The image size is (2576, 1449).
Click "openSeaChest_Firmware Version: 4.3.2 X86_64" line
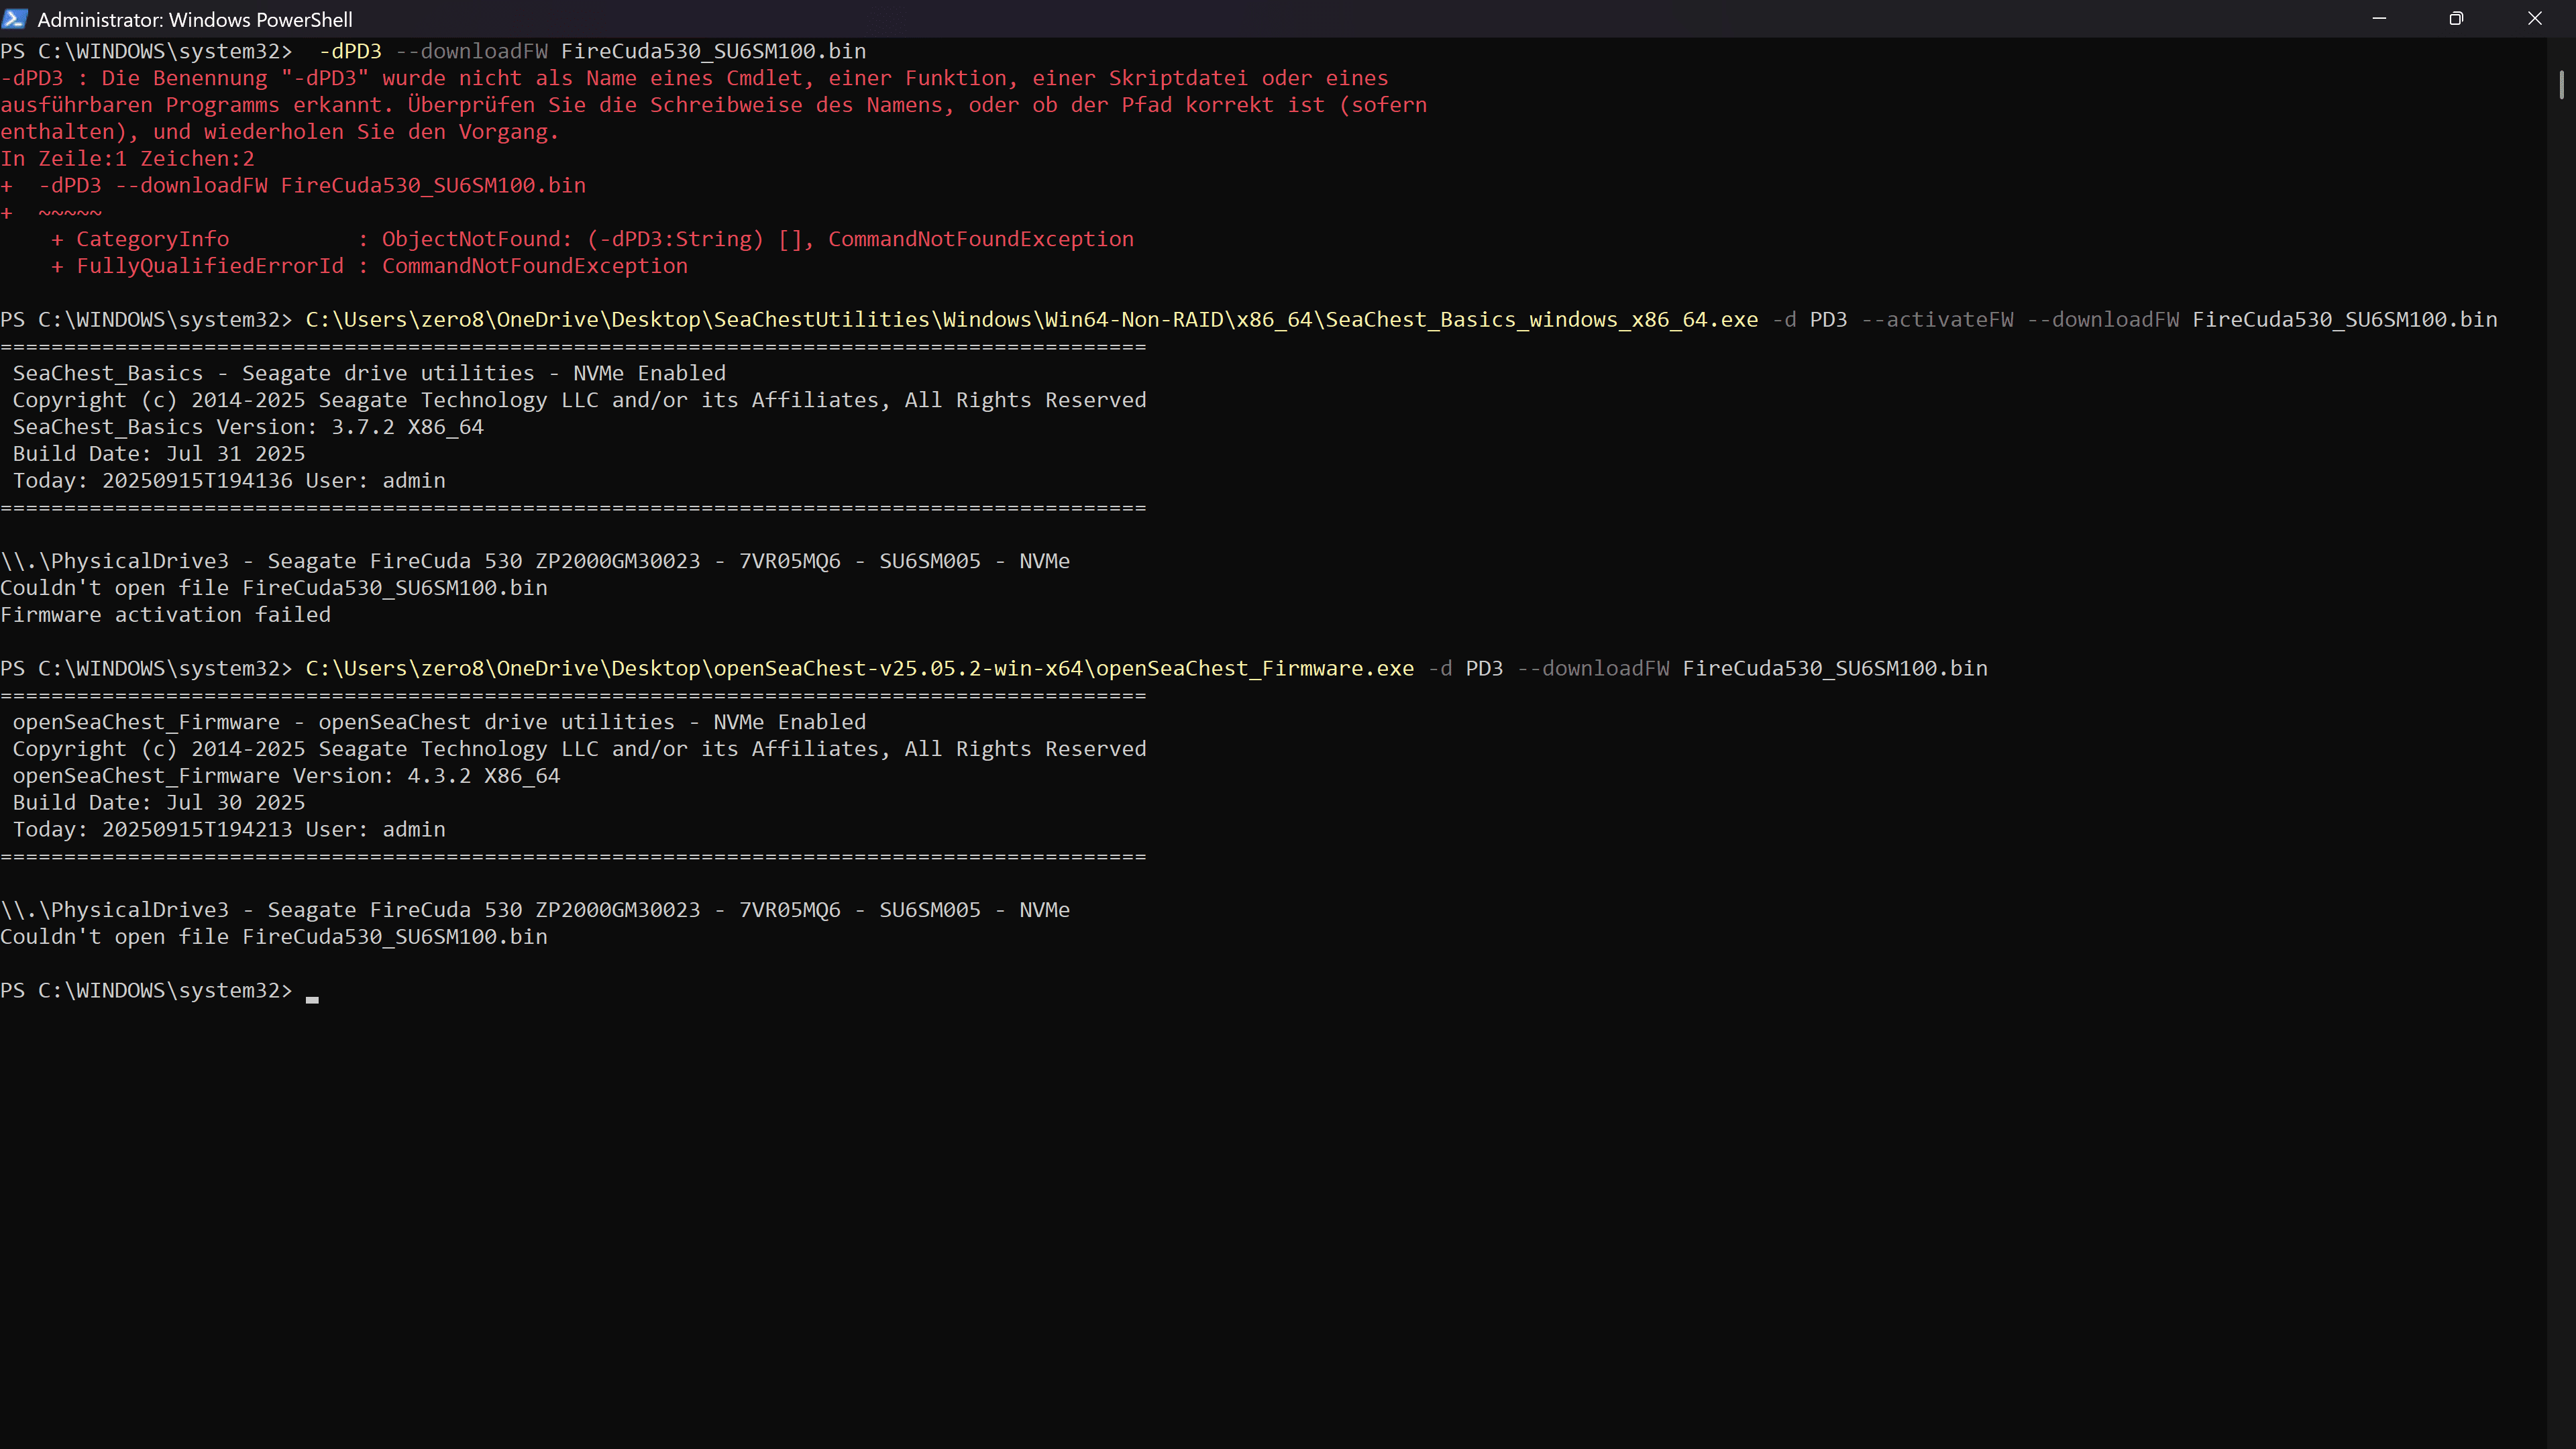click(x=286, y=776)
